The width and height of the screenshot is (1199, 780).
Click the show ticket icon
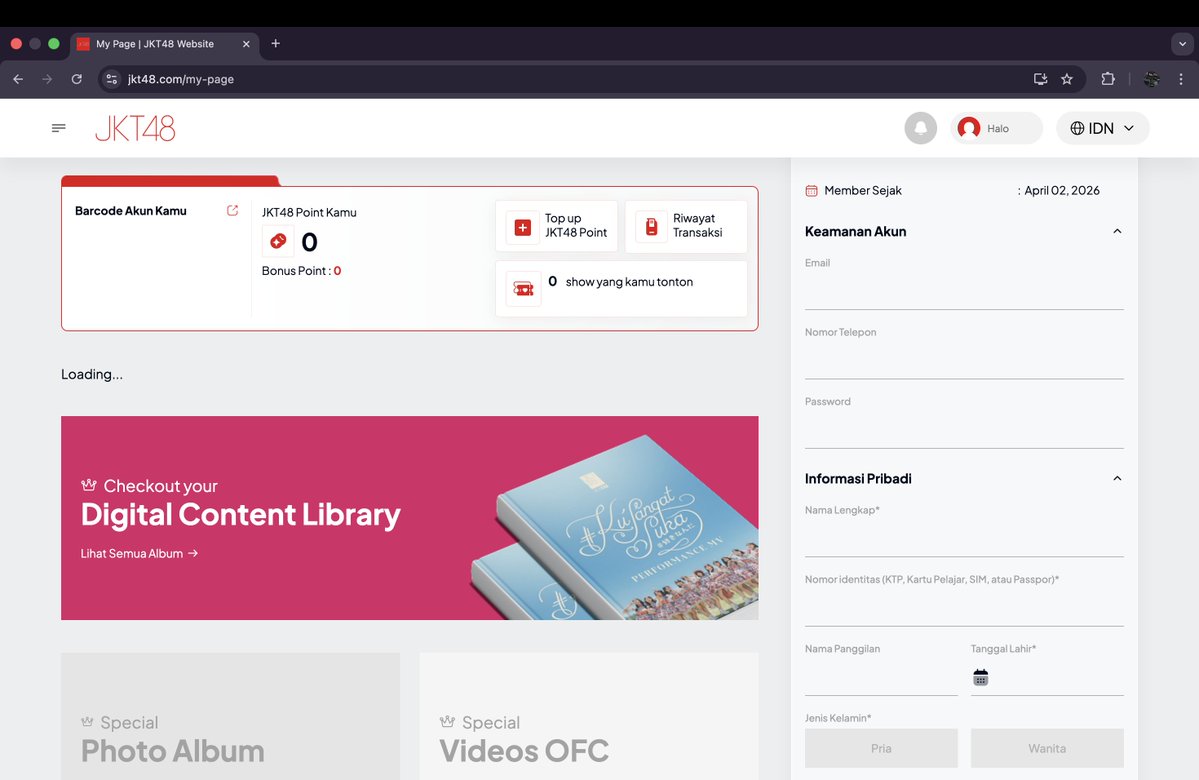click(x=524, y=289)
